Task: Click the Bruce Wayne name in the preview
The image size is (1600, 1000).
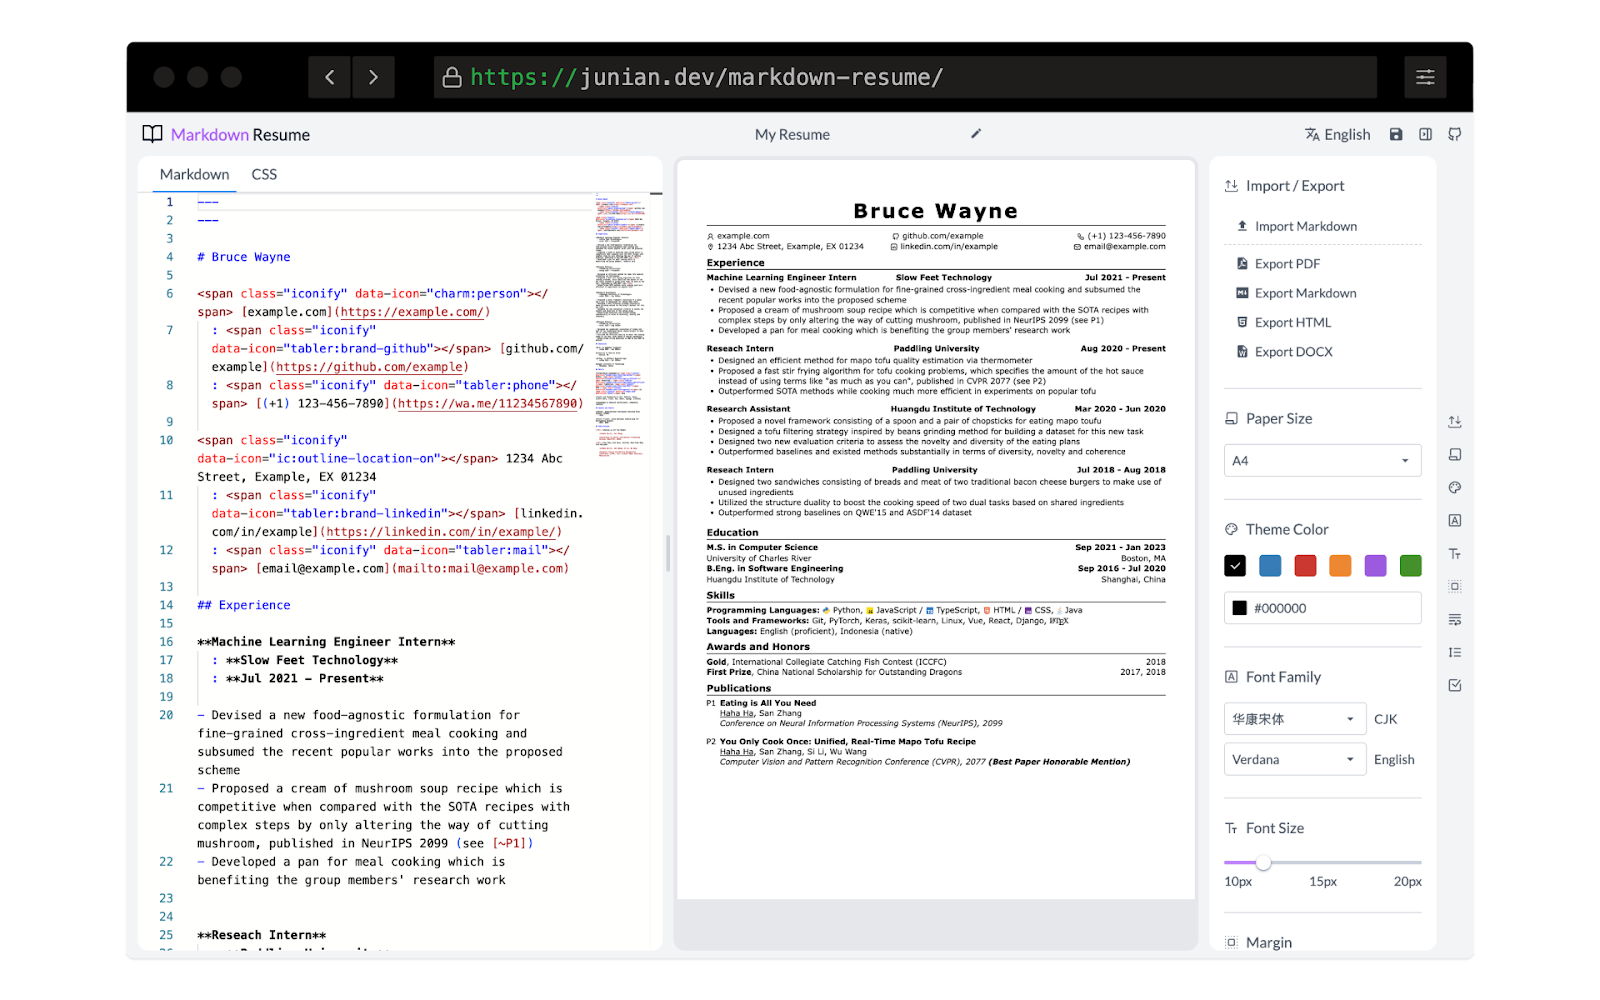Action: [x=936, y=211]
